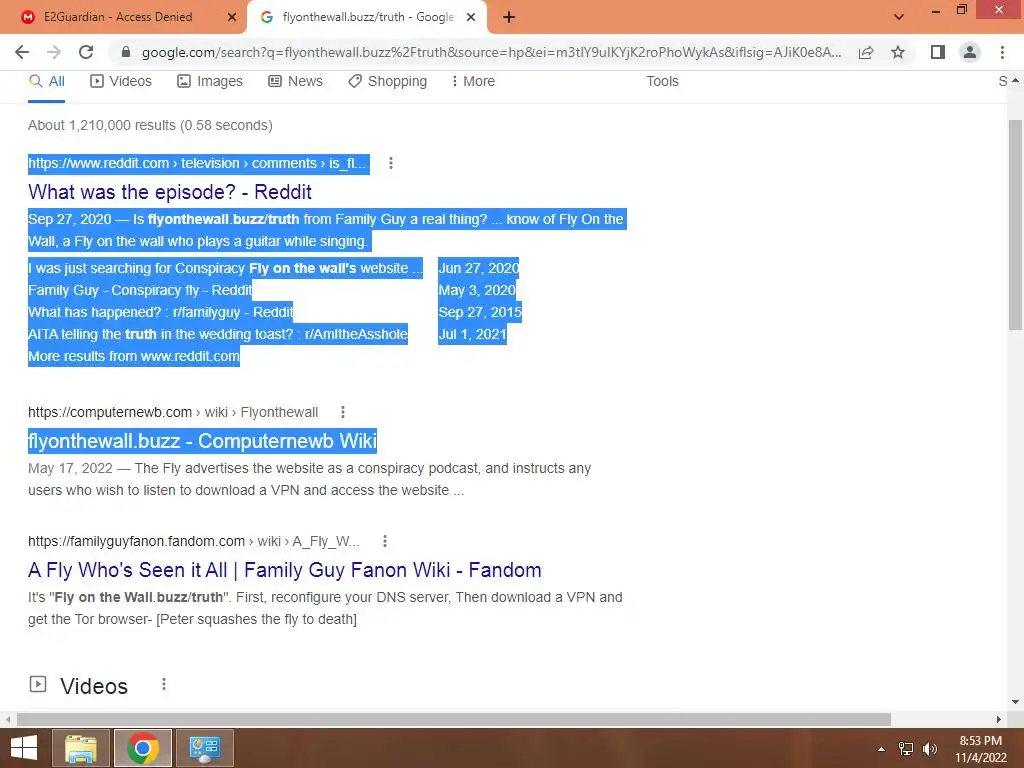Click the address bar URL
Viewport: 1024px width, 768px height.
click(x=491, y=52)
